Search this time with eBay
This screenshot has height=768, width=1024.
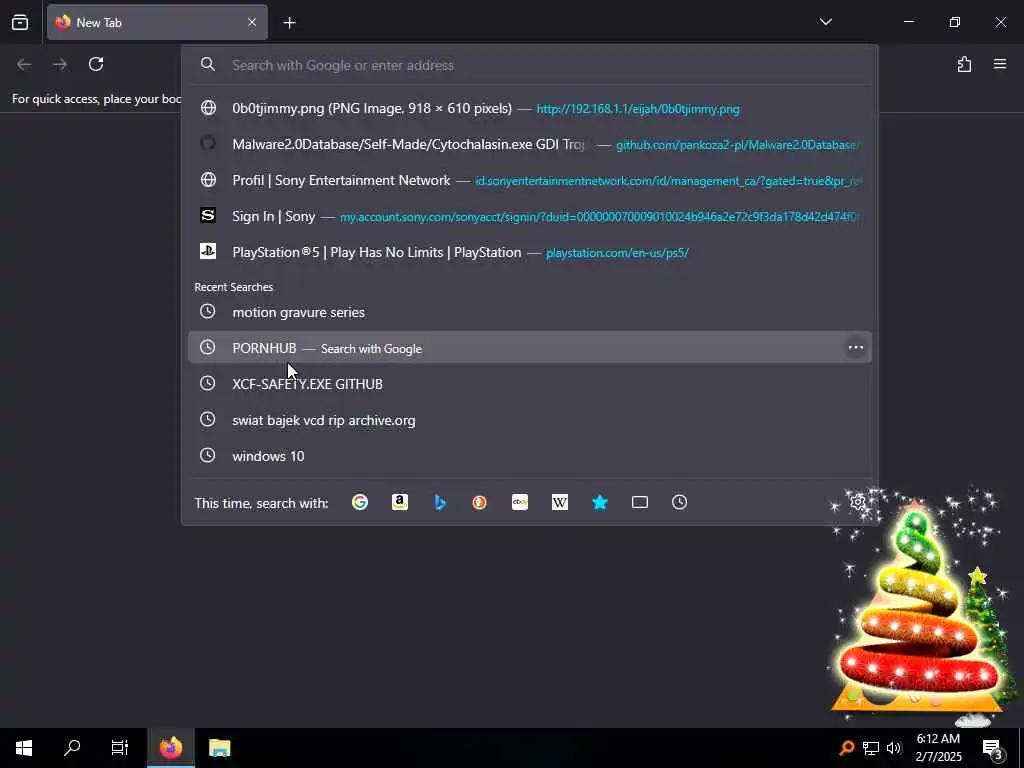pyautogui.click(x=520, y=502)
